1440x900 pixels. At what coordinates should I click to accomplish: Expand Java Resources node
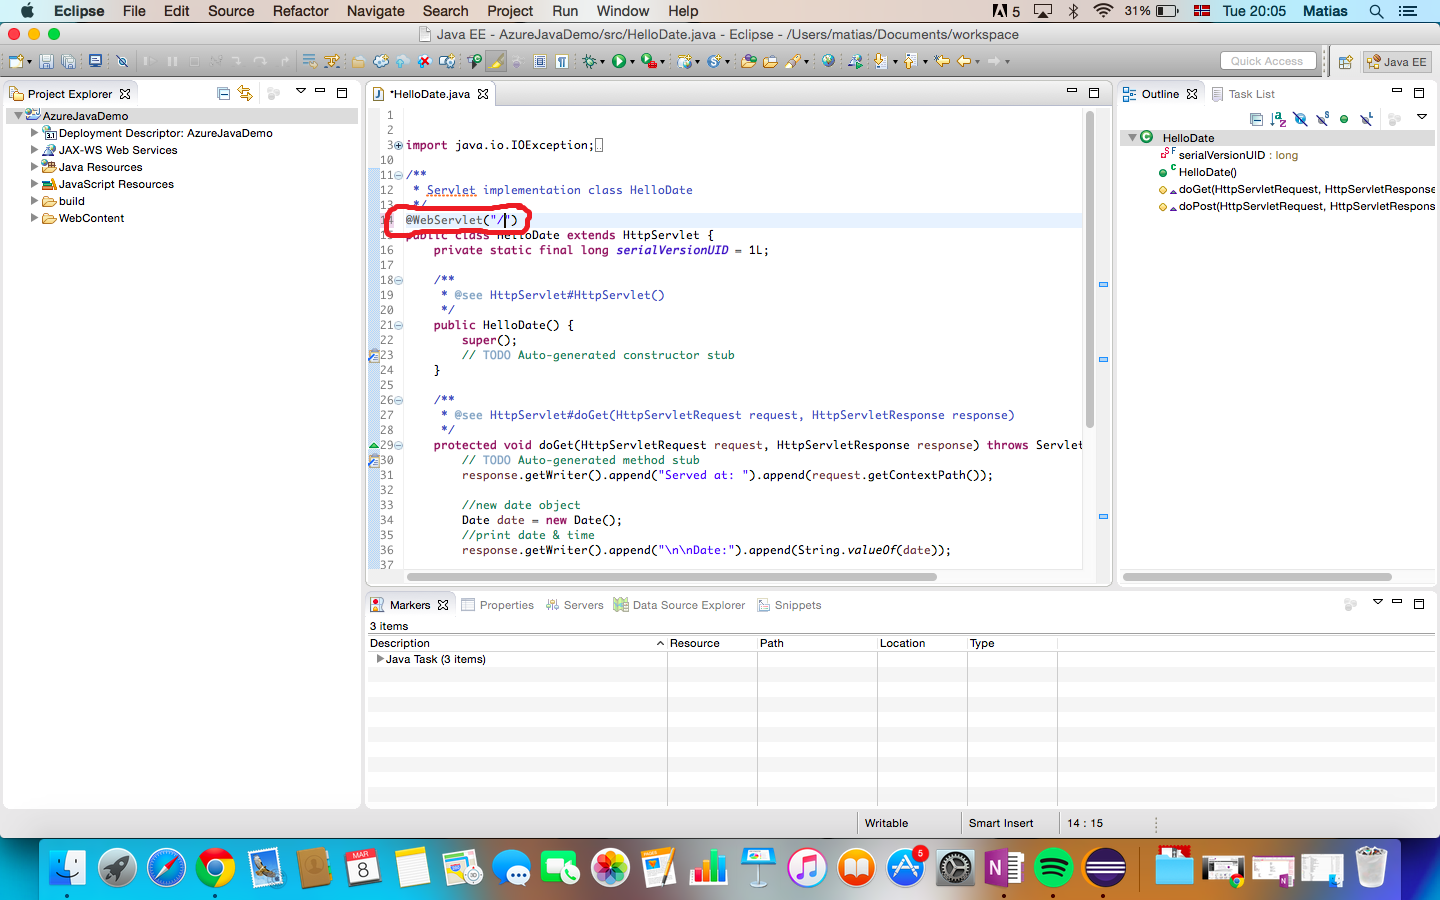coord(34,166)
